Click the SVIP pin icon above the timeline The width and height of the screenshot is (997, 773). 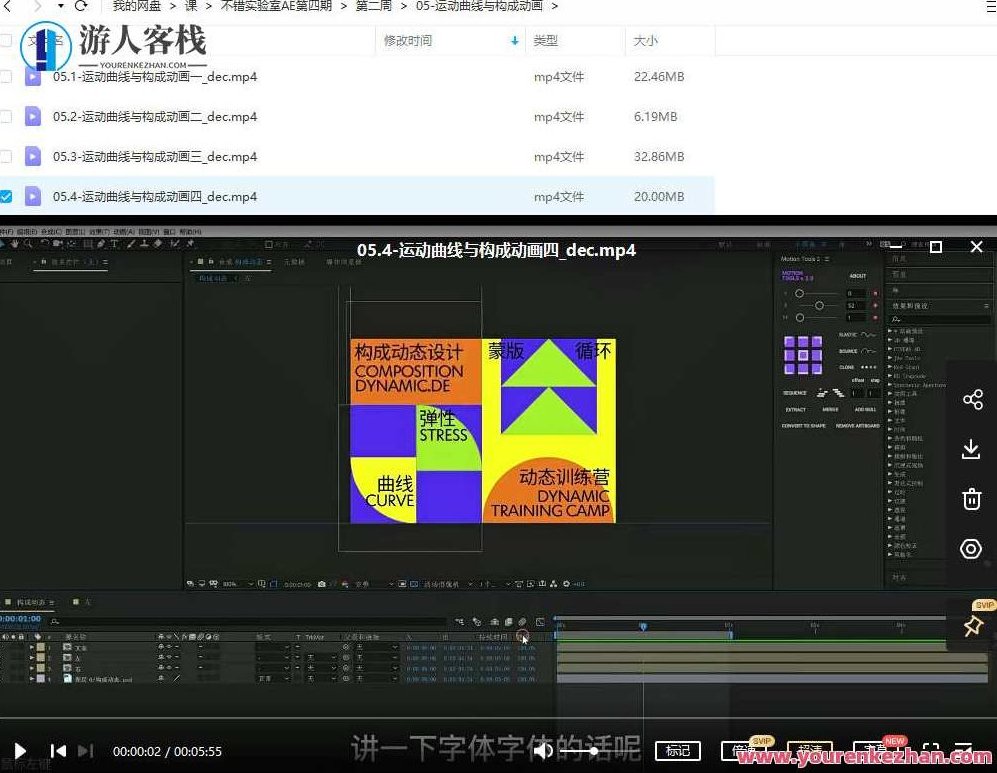pyautogui.click(x=973, y=625)
